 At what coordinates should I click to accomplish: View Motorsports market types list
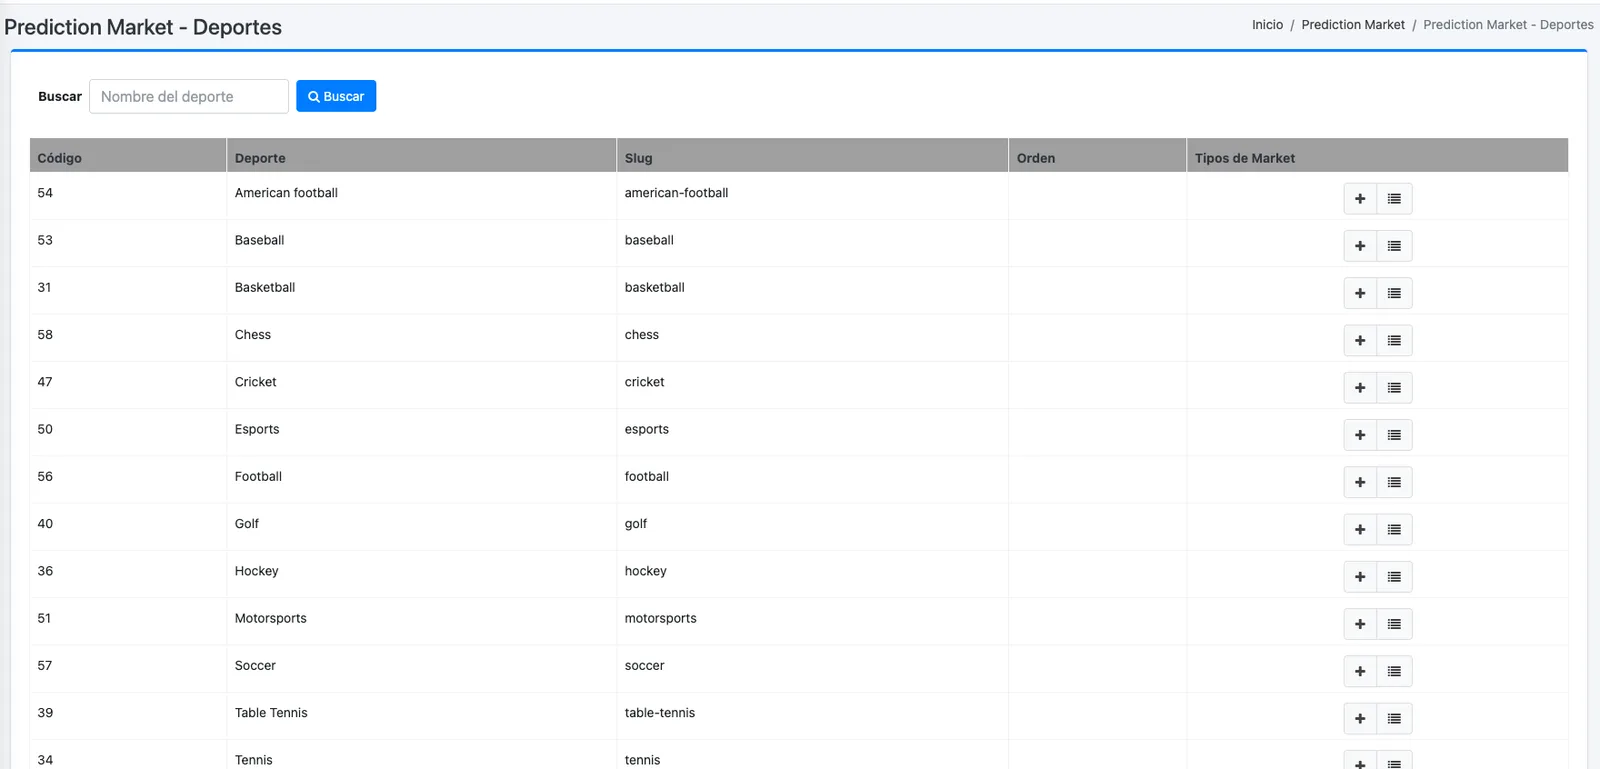click(x=1394, y=624)
